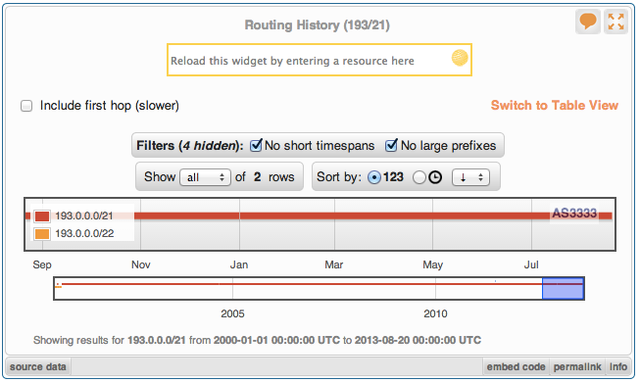Open the Show rows dropdown
This screenshot has height=382, width=640.
pos(205,177)
